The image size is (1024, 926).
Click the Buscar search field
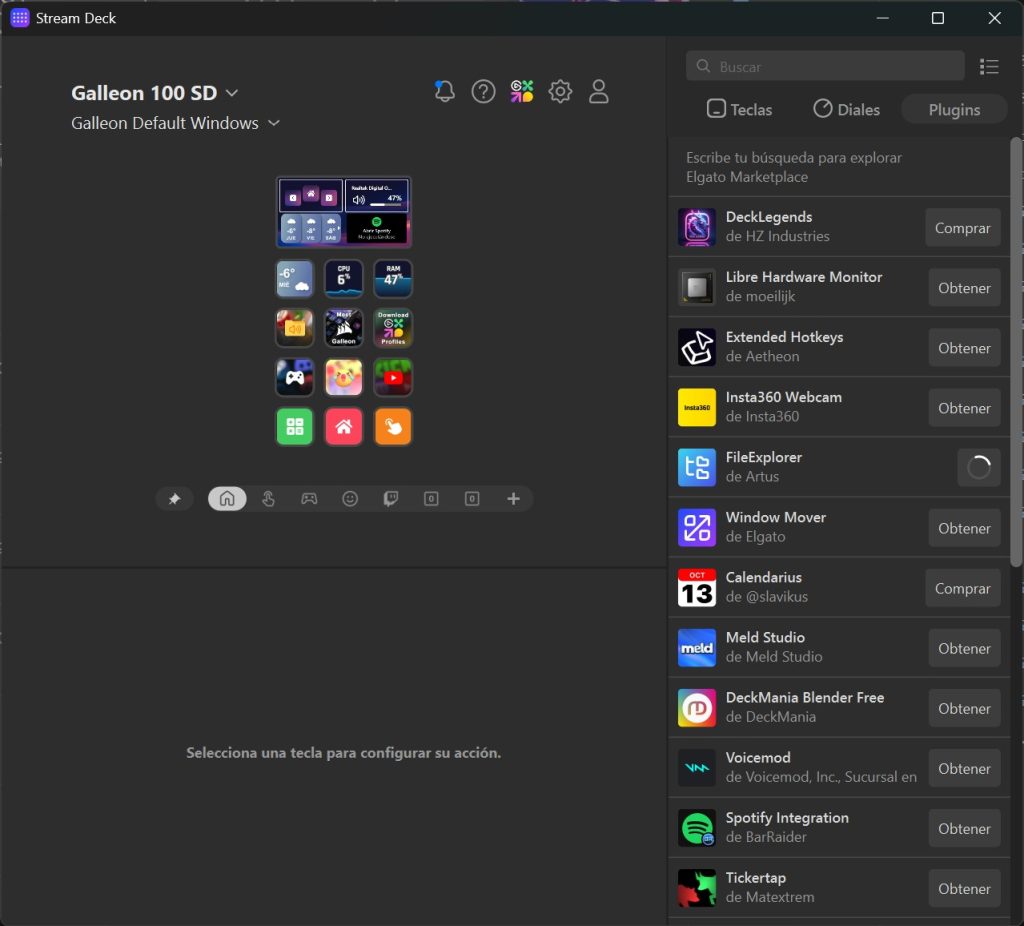click(825, 67)
